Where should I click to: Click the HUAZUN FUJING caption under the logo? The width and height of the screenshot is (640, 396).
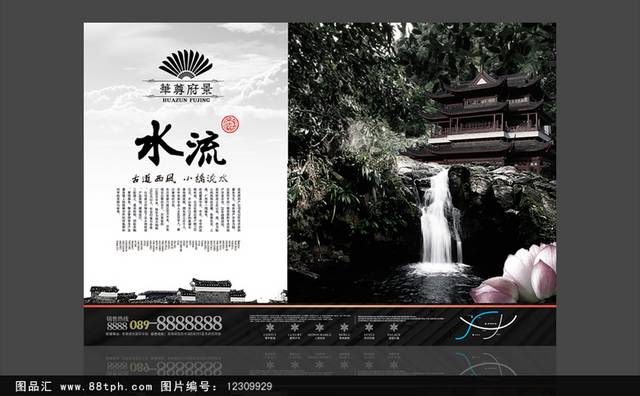(186, 100)
